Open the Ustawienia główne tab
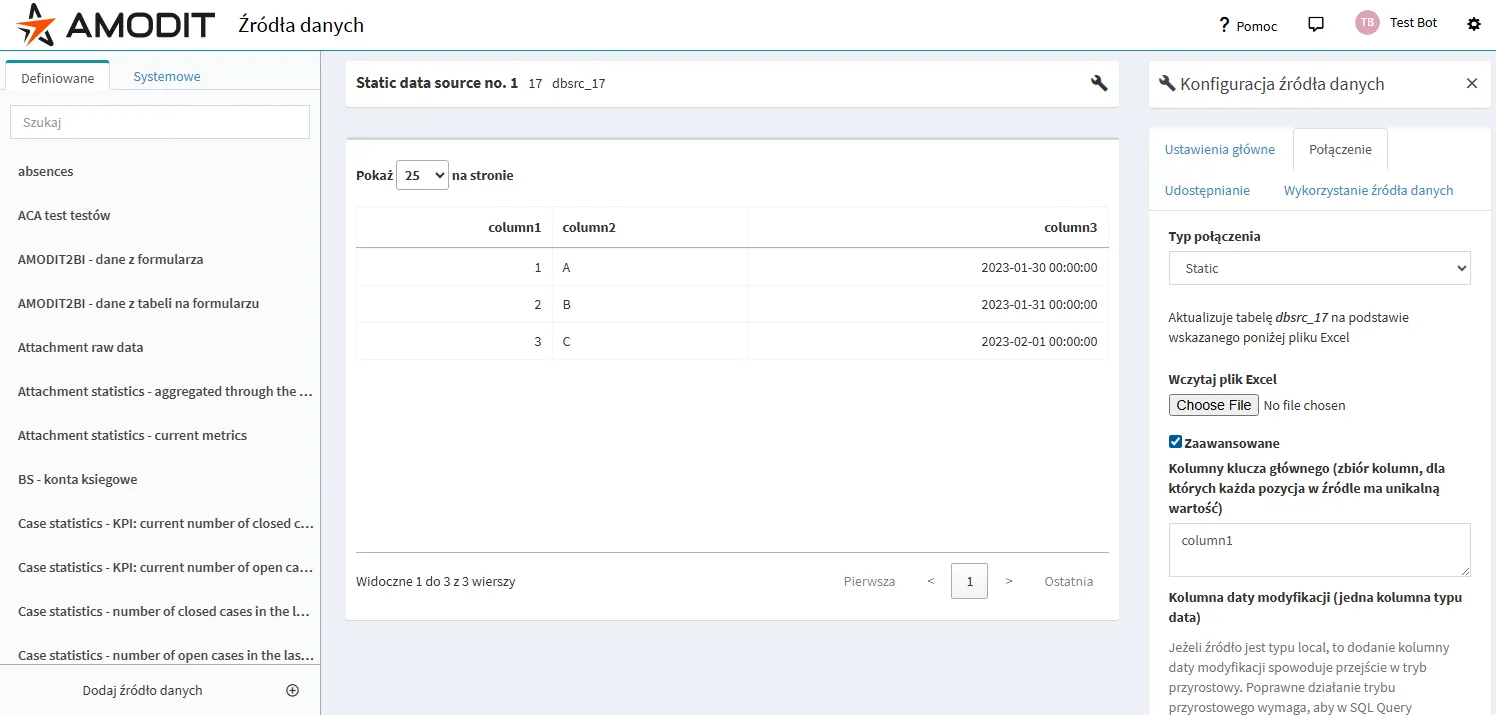 coord(1219,149)
